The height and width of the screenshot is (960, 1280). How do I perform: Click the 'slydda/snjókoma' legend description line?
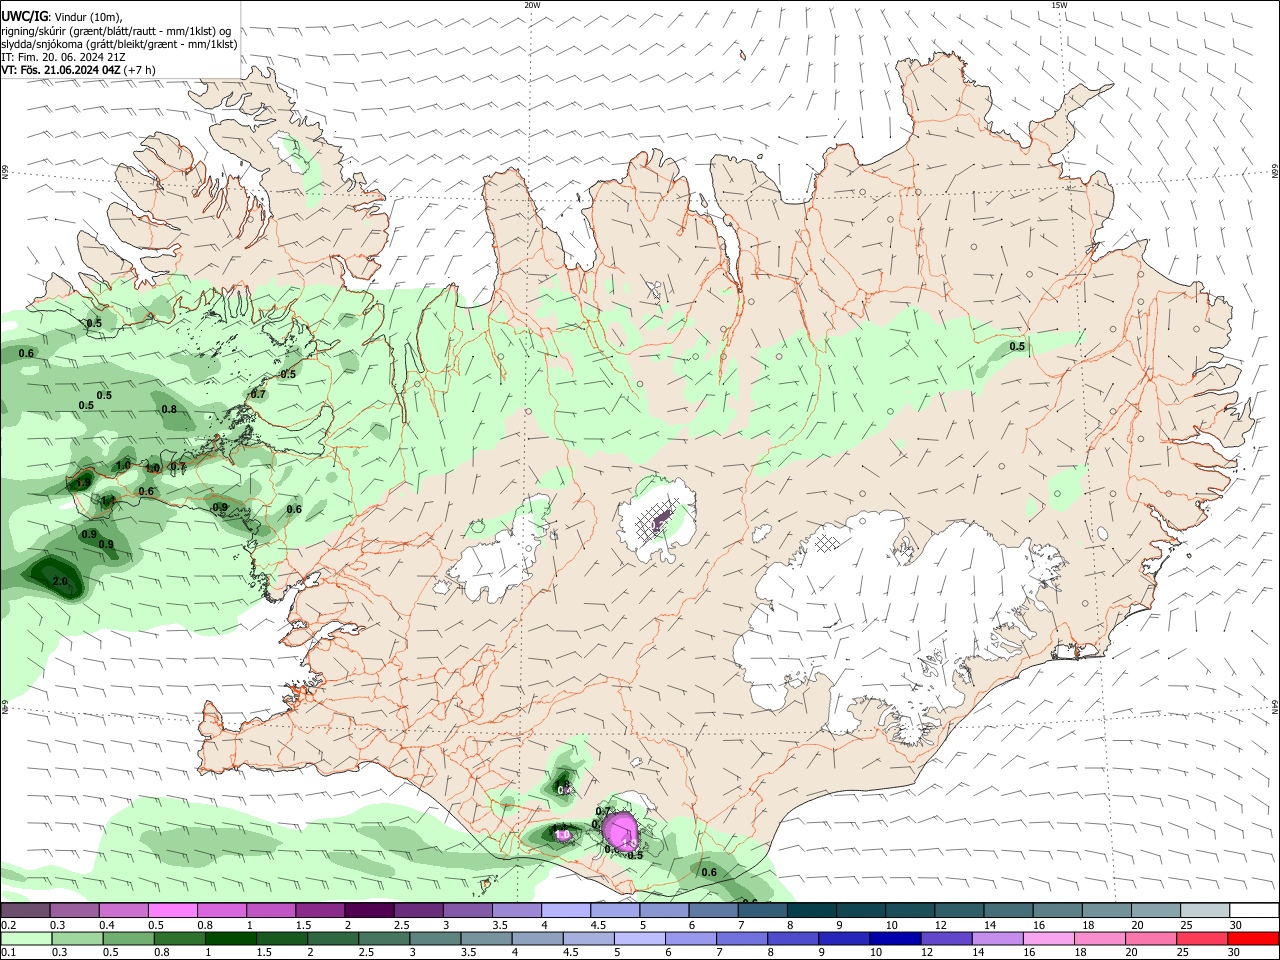tap(119, 44)
